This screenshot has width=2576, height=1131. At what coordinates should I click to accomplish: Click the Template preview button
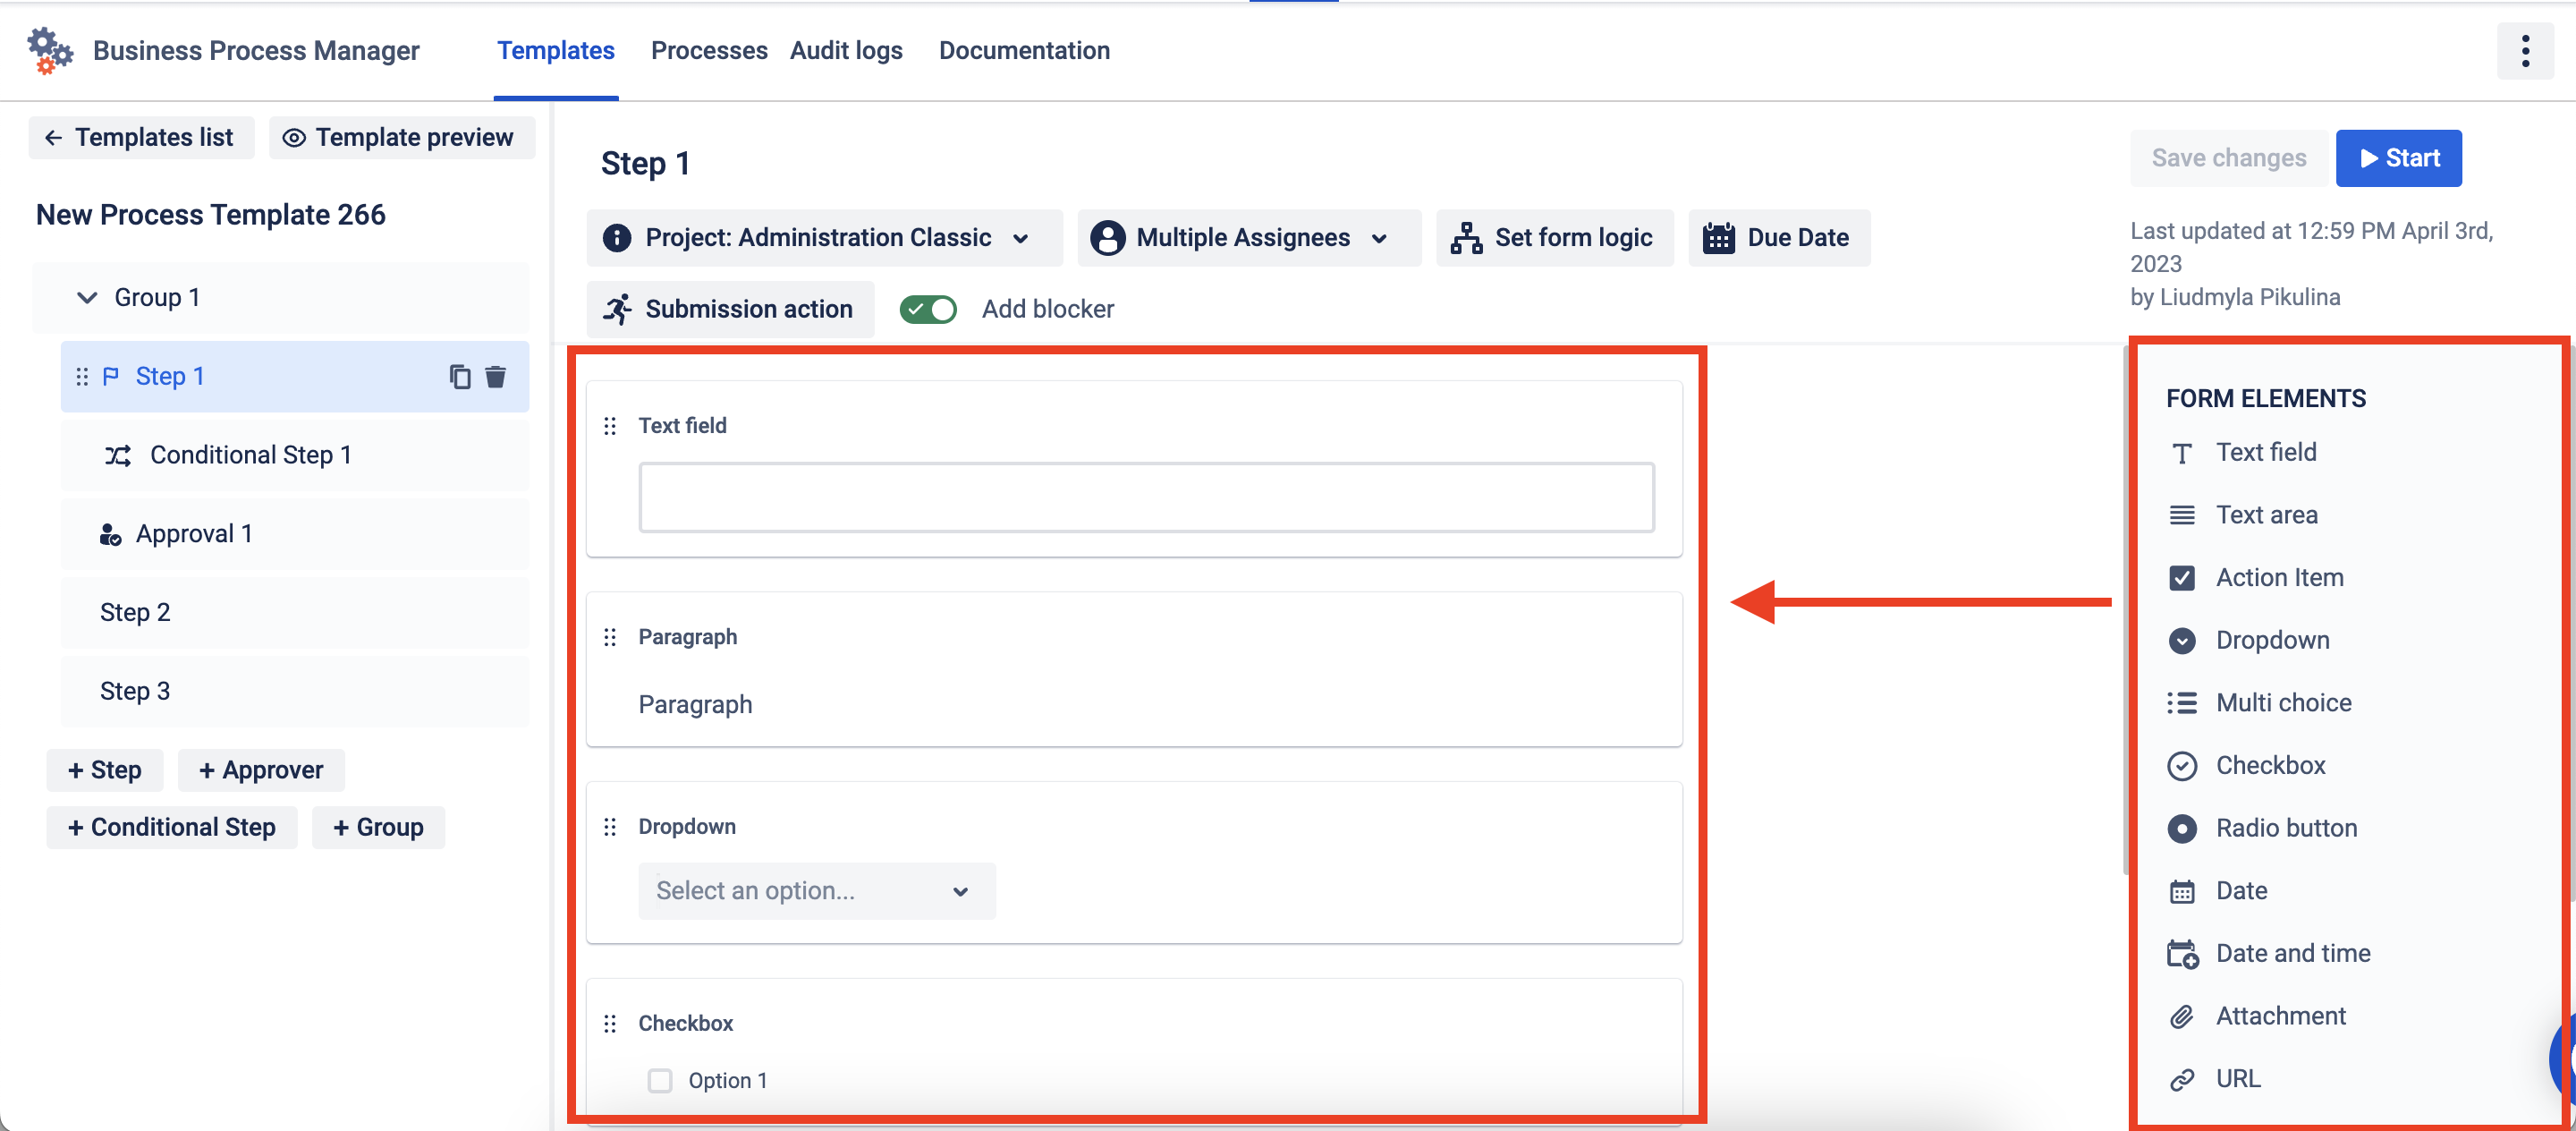[401, 137]
